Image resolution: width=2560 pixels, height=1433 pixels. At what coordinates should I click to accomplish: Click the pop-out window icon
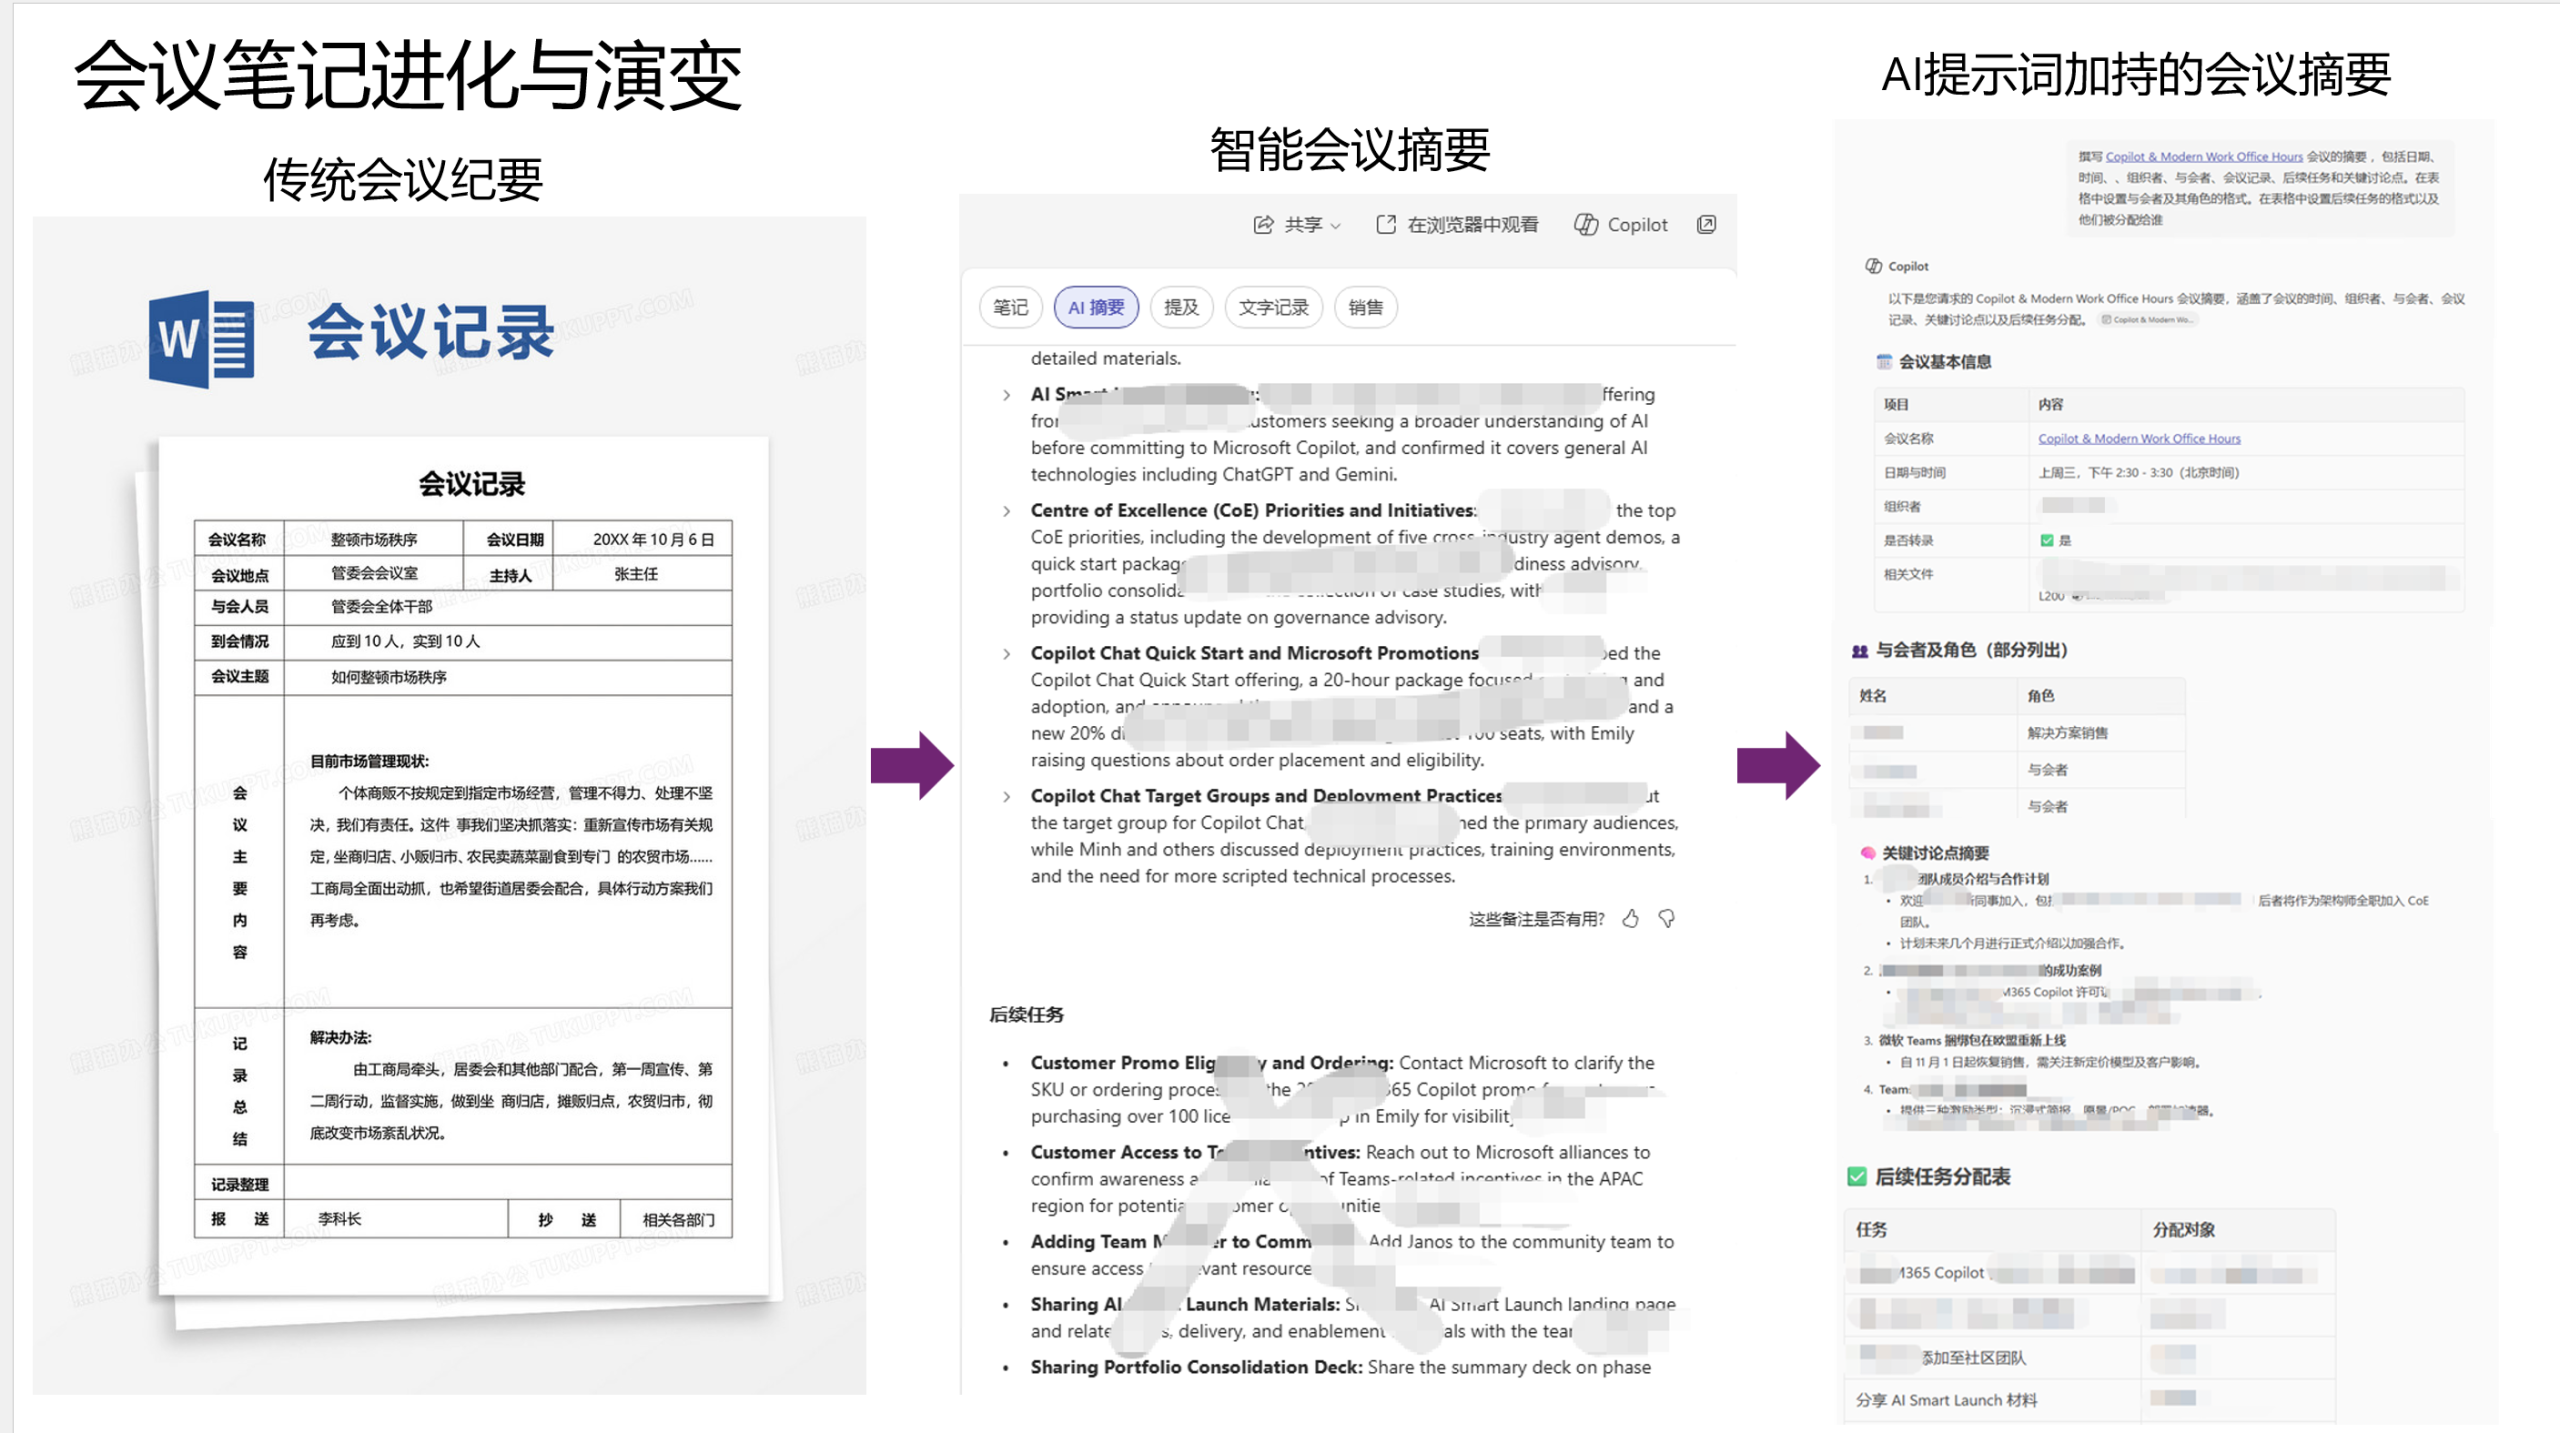[1706, 225]
